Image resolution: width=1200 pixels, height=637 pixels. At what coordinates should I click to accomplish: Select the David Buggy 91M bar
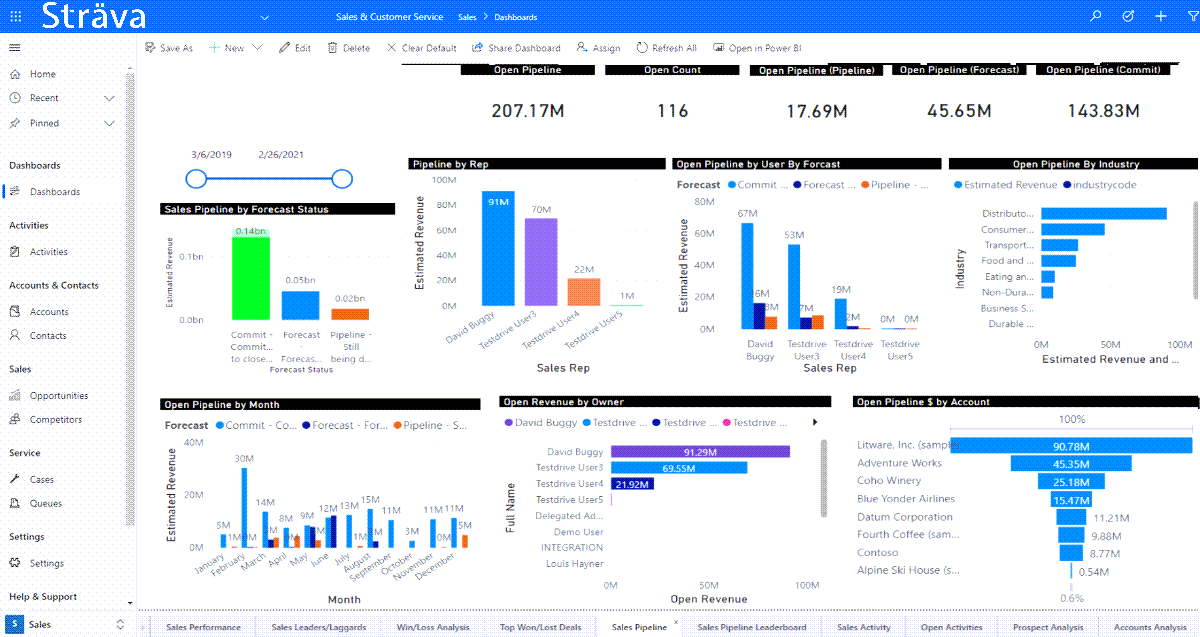[497, 248]
